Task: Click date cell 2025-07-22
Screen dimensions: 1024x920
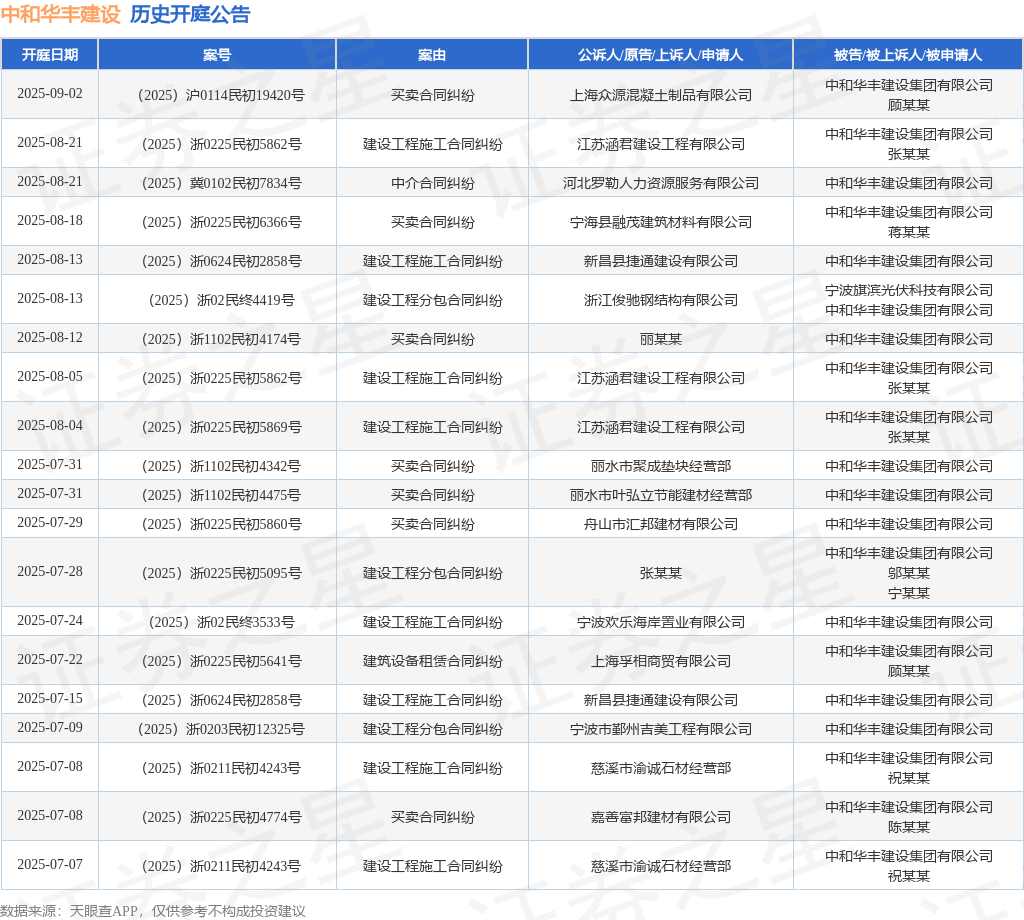Action: click(50, 659)
